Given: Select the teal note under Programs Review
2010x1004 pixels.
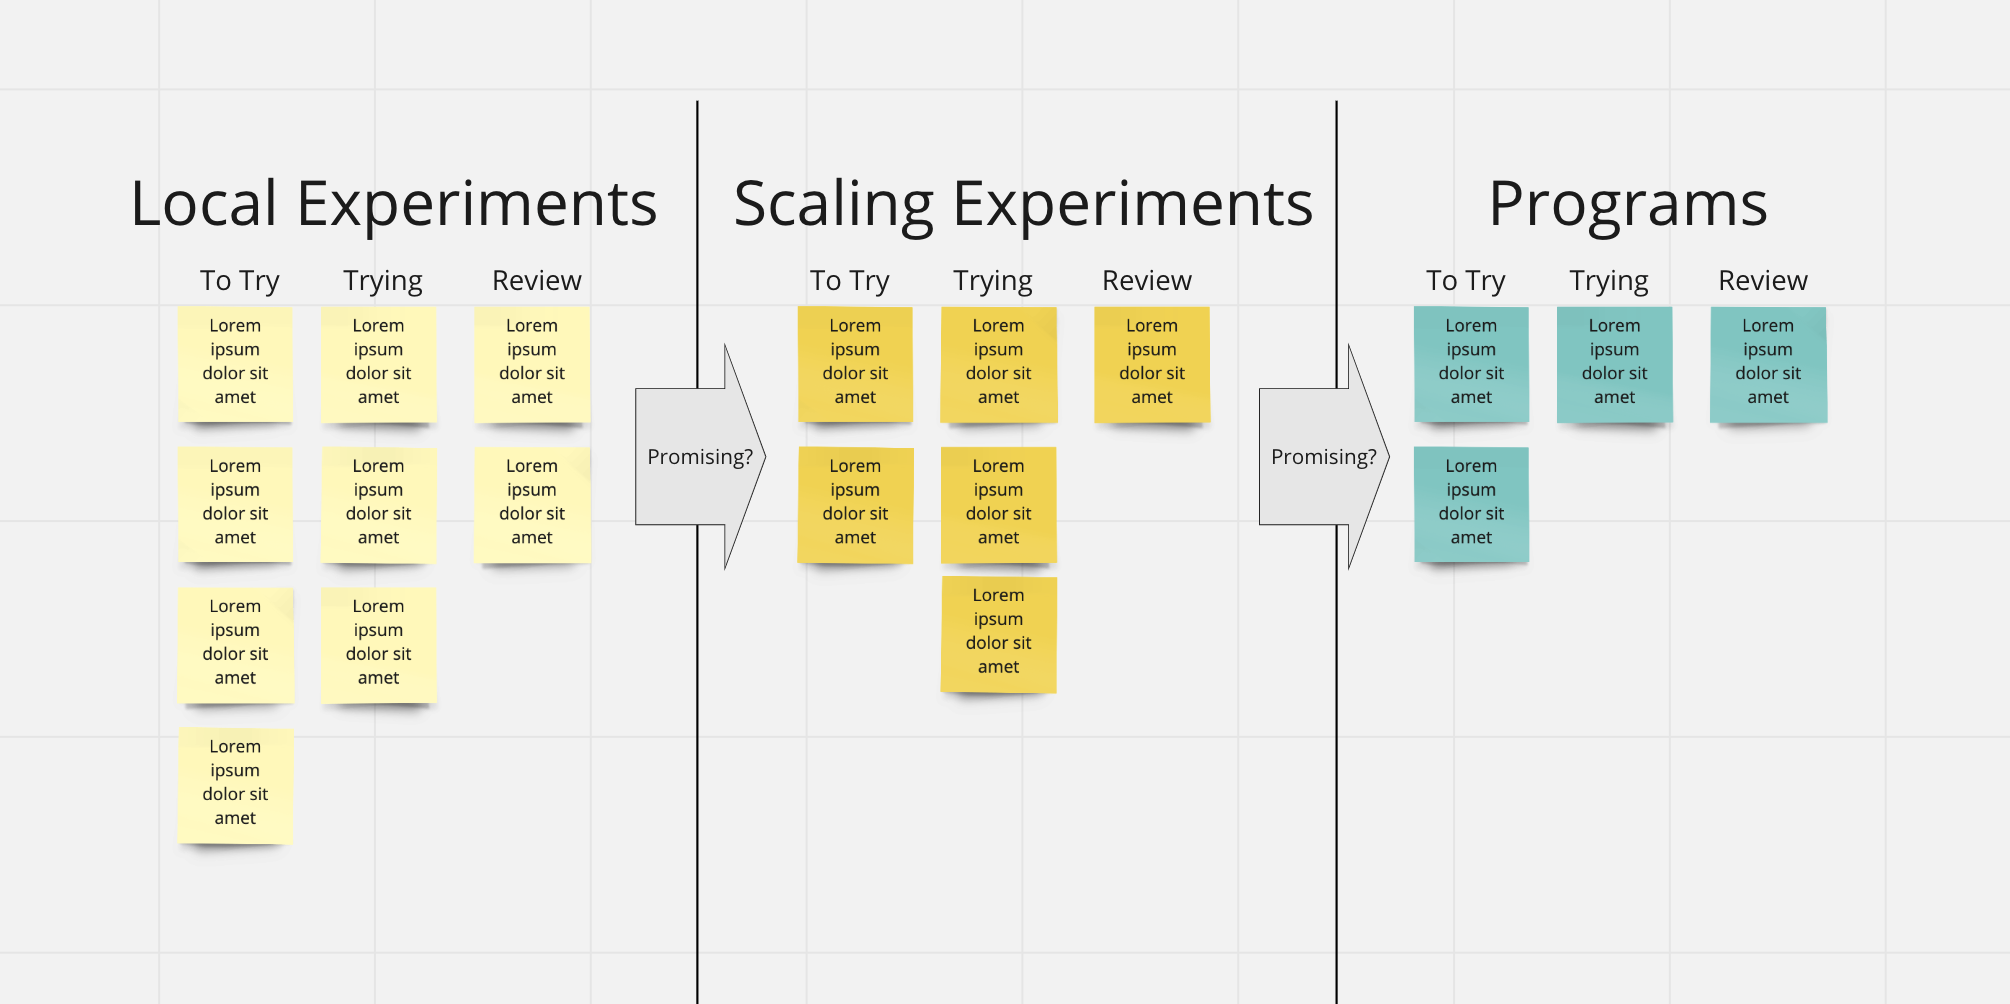Looking at the screenshot, I should 1768,364.
